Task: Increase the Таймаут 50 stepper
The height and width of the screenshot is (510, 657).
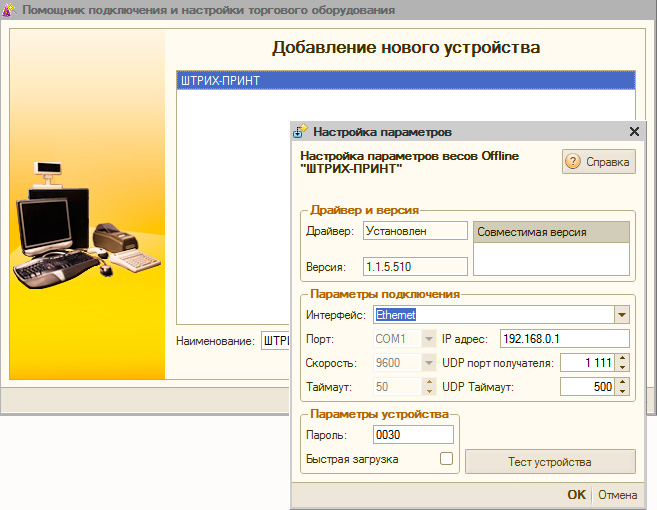Action: [429, 382]
